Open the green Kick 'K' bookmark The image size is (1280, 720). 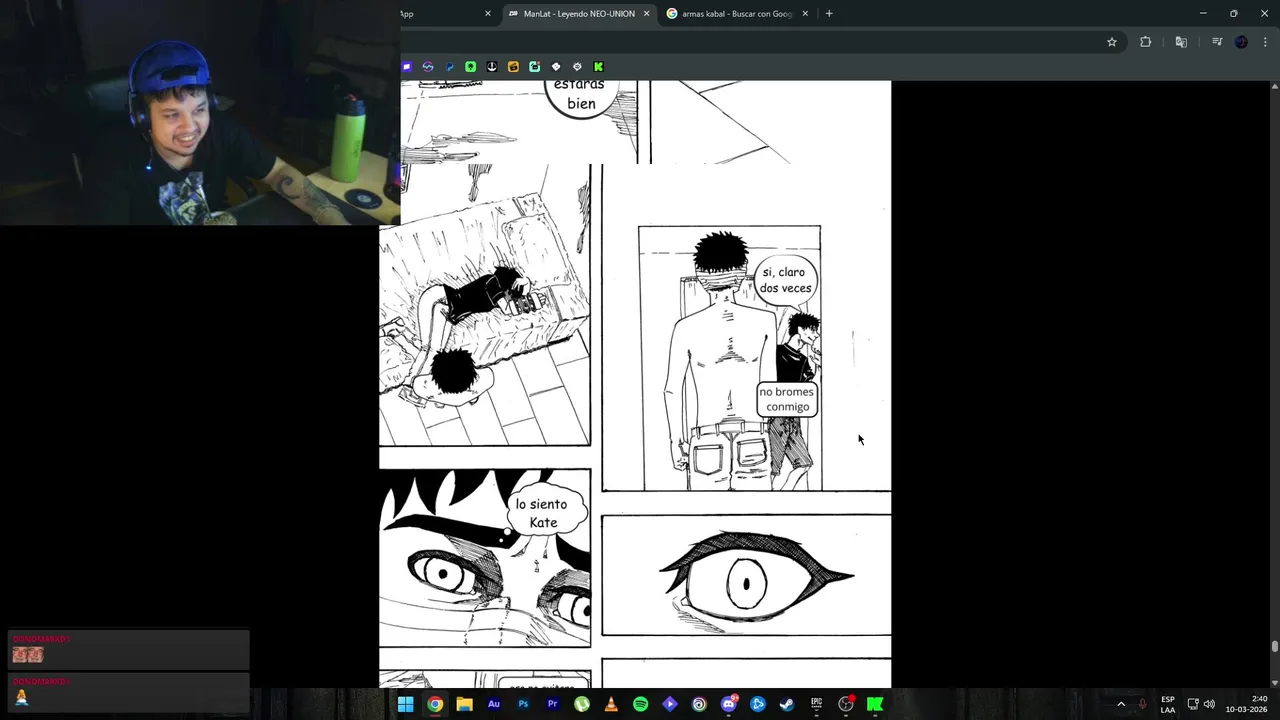(598, 67)
